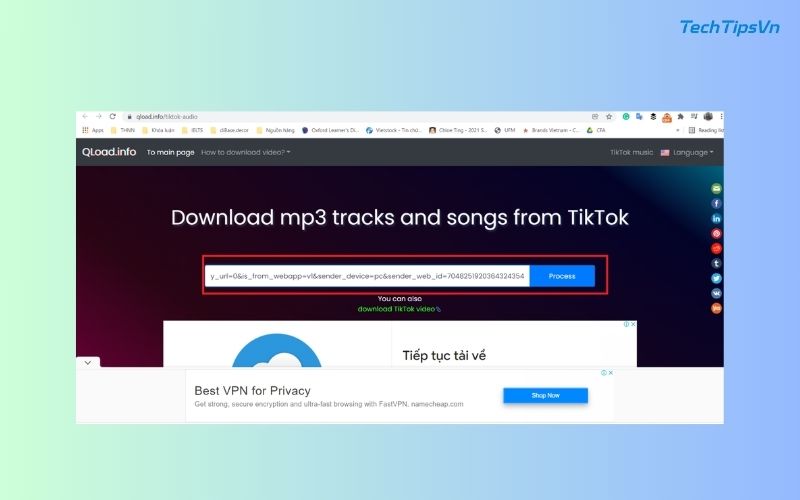800x500 pixels.
Task: Share page on Reddit
Action: 716,248
